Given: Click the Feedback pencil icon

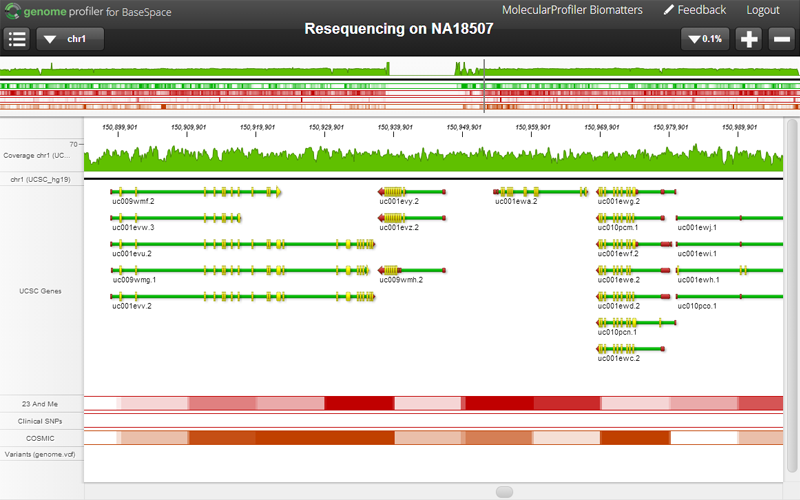Looking at the screenshot, I should click(x=668, y=10).
